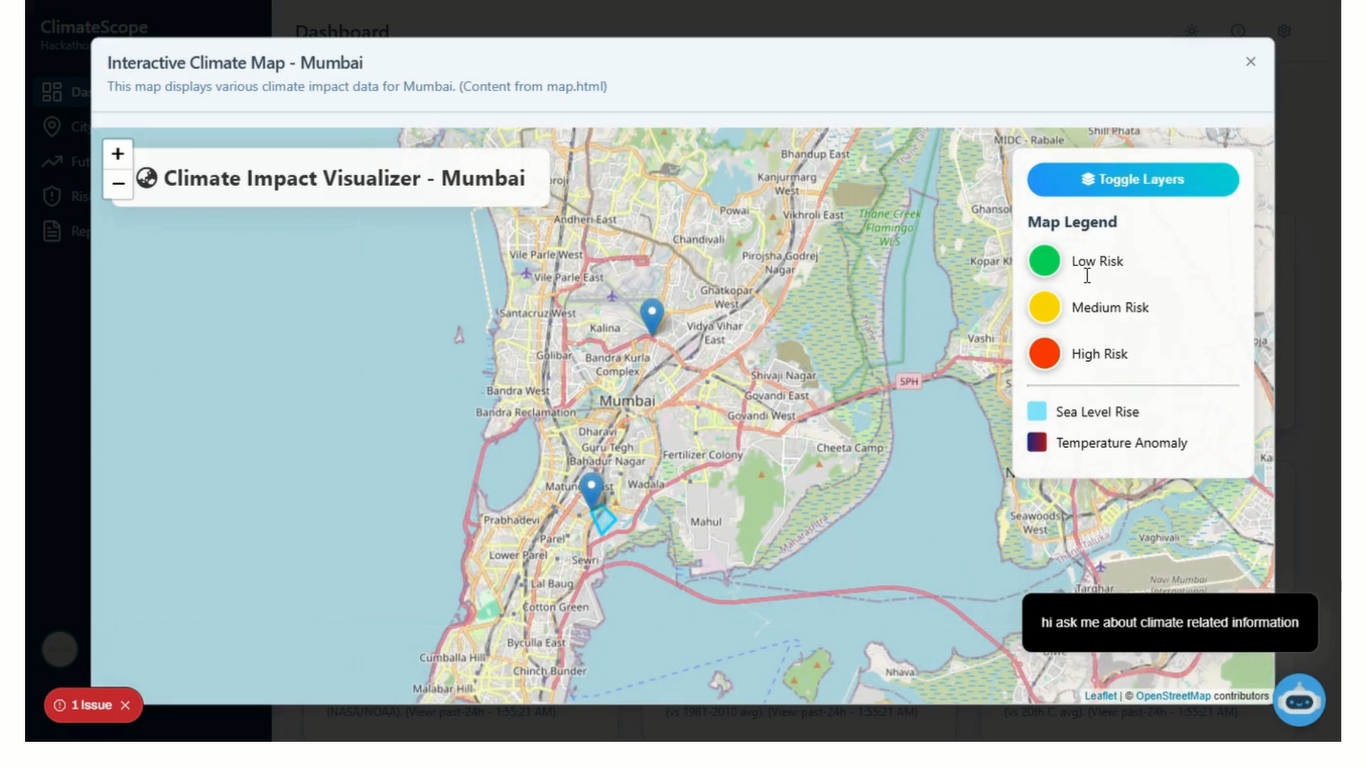1366x778 pixels.
Task: Click the 'Cheeta Camp' label on the map
Action: [851, 448]
